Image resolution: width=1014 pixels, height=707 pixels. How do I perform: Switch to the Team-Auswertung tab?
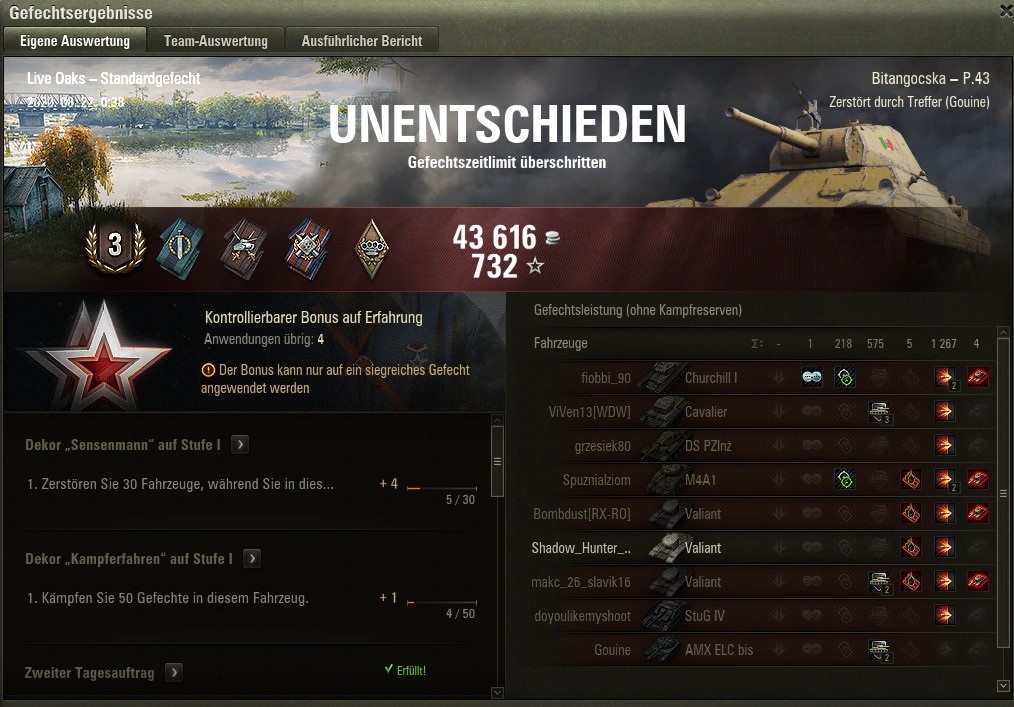point(215,41)
